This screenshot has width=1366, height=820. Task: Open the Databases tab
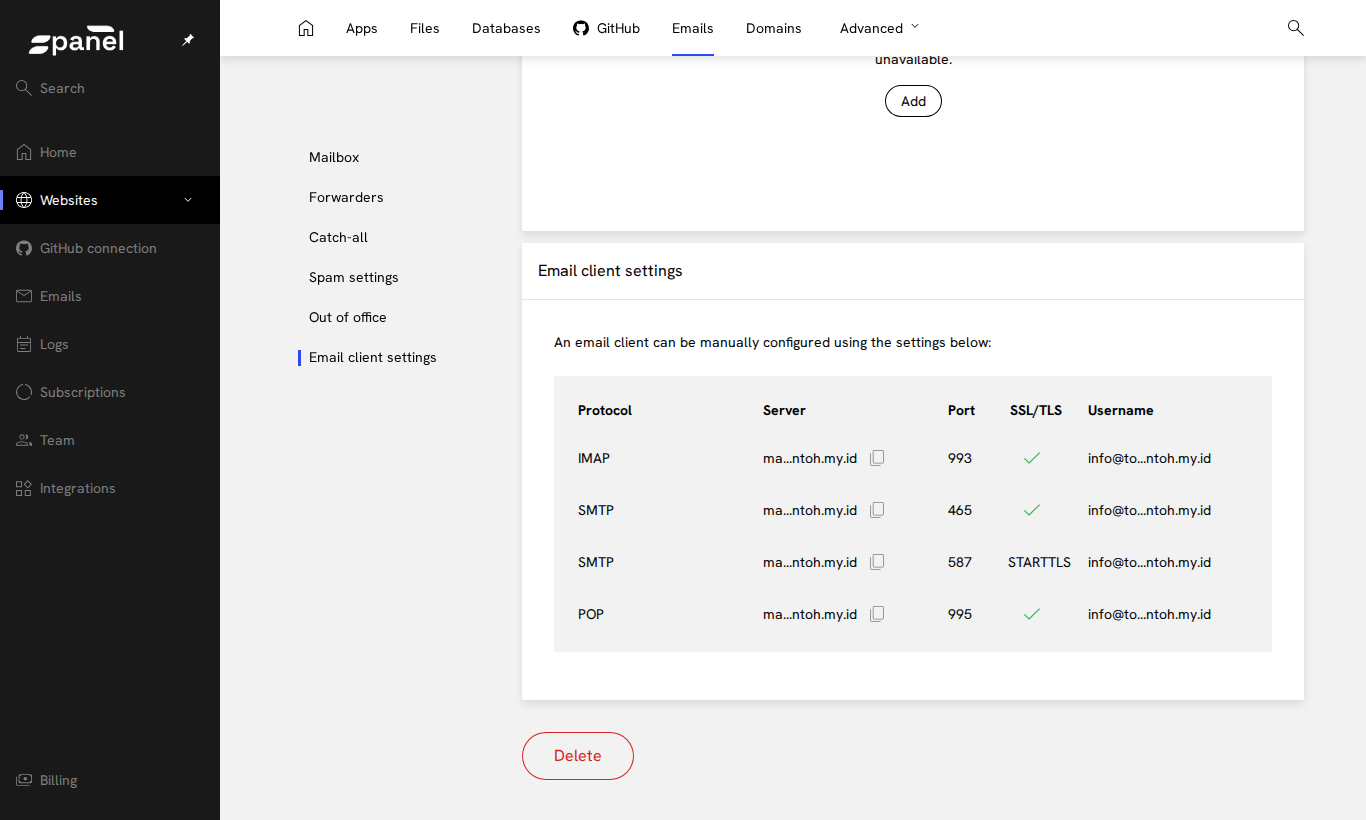point(506,28)
